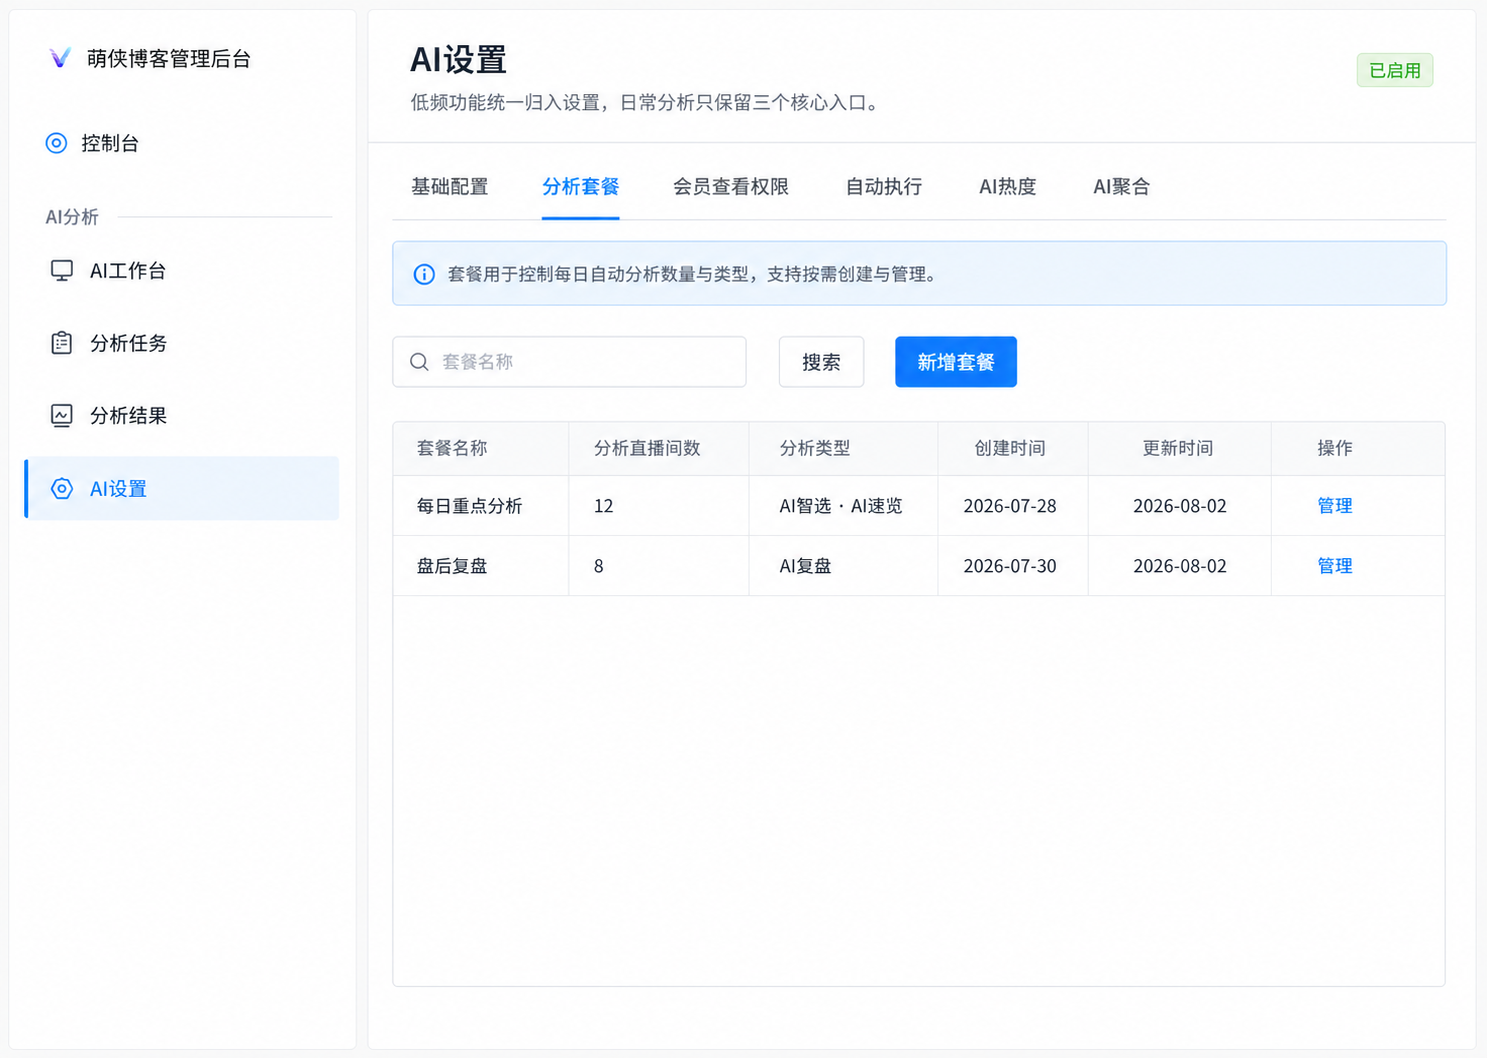Click the AI工作台 monitor icon
The width and height of the screenshot is (1487, 1058).
point(62,271)
